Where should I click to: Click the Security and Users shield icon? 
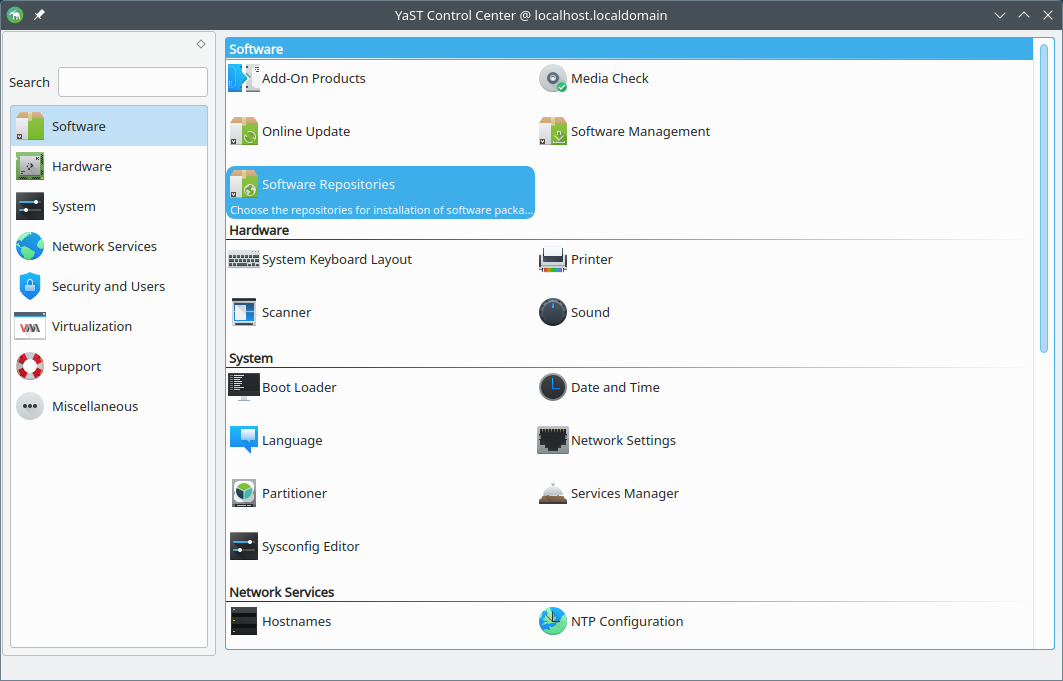(30, 286)
